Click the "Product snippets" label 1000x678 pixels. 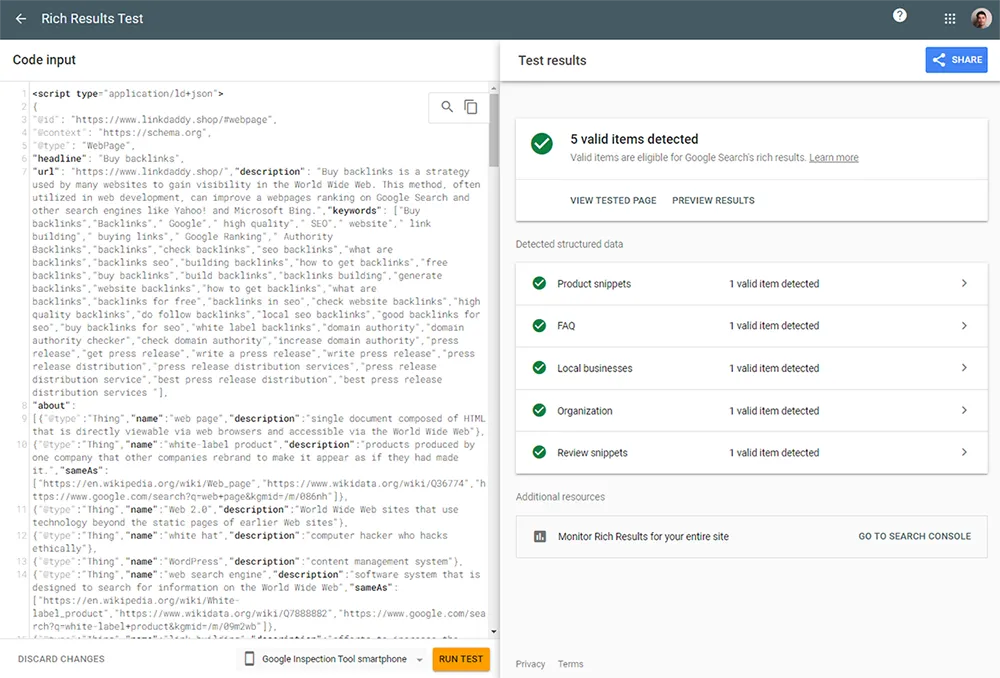[x=594, y=284]
